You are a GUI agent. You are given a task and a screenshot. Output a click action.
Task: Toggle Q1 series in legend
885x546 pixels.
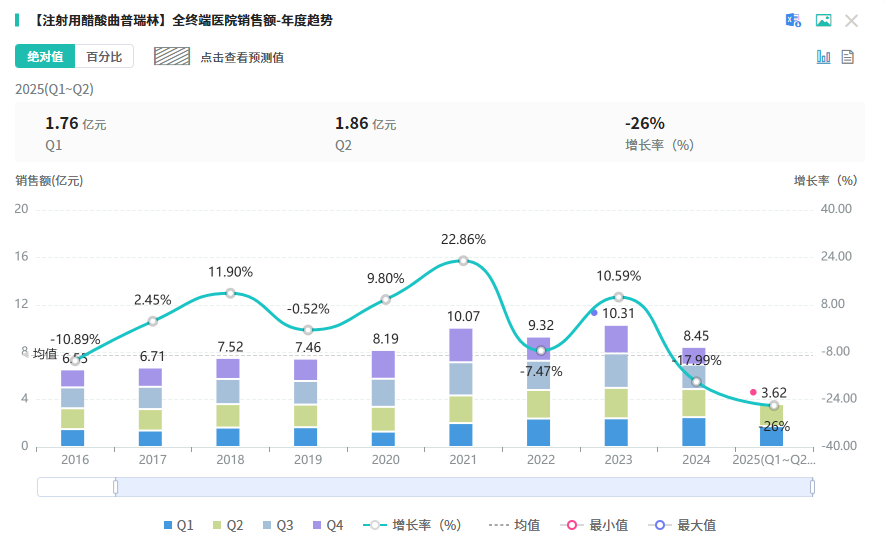pyautogui.click(x=178, y=525)
